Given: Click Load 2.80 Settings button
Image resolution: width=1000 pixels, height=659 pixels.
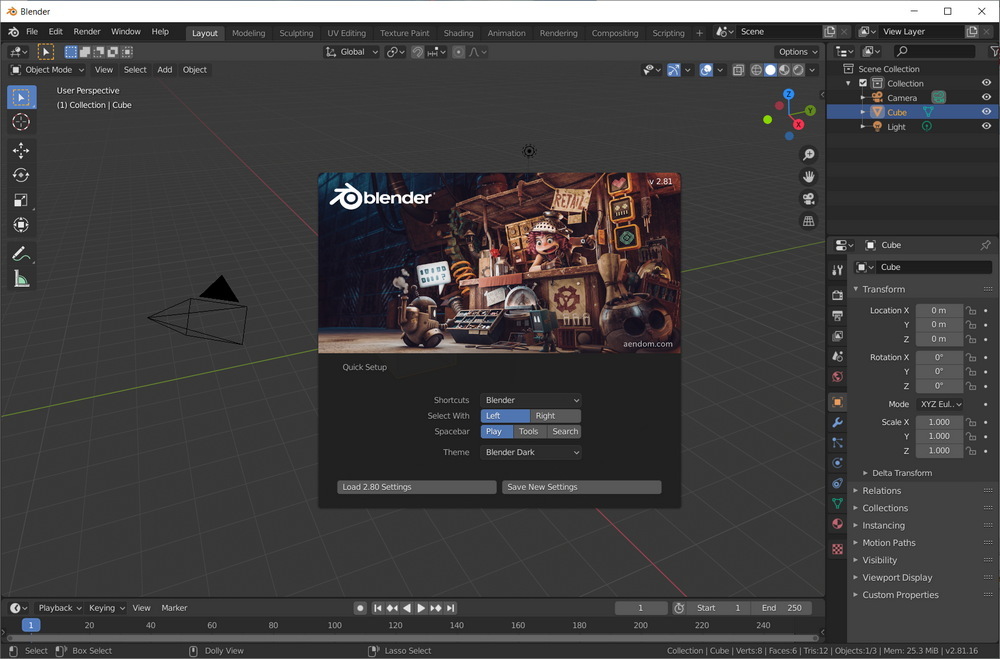Looking at the screenshot, I should [416, 487].
